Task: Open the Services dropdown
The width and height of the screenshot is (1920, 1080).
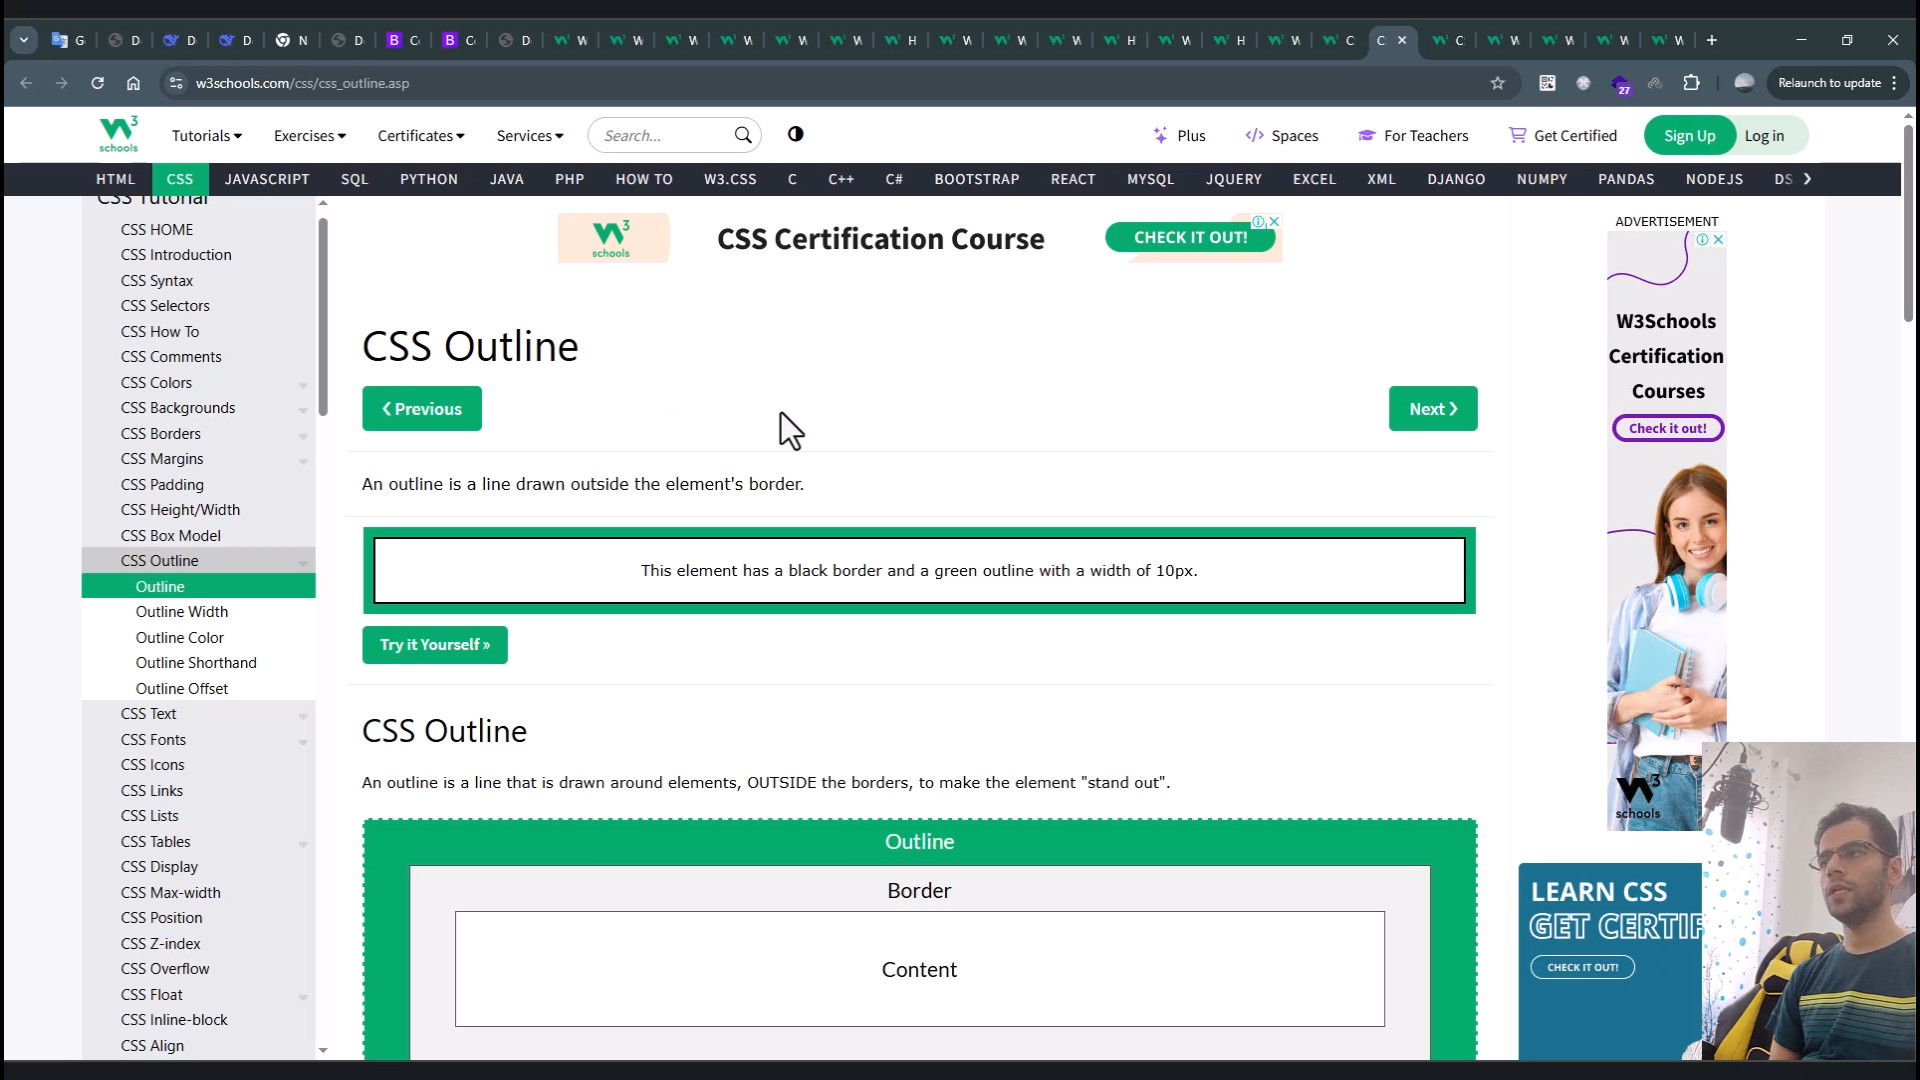Action: 529,135
